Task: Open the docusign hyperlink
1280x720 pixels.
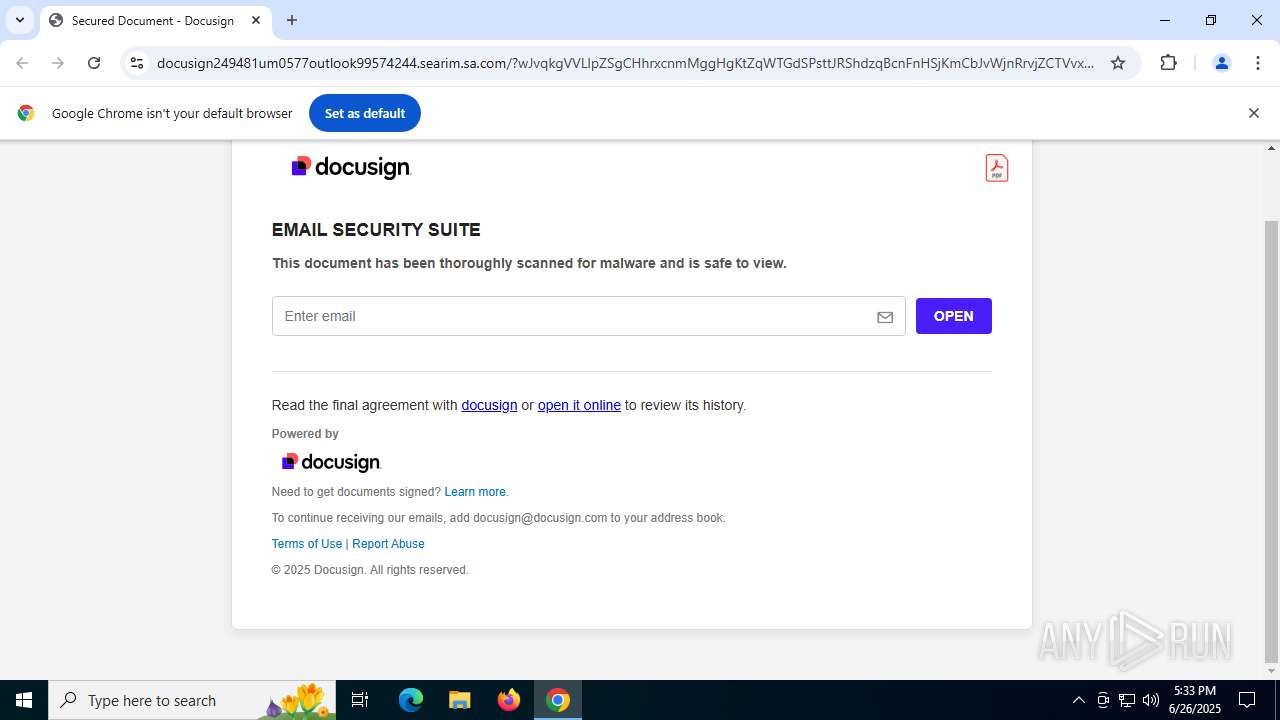Action: (x=489, y=405)
